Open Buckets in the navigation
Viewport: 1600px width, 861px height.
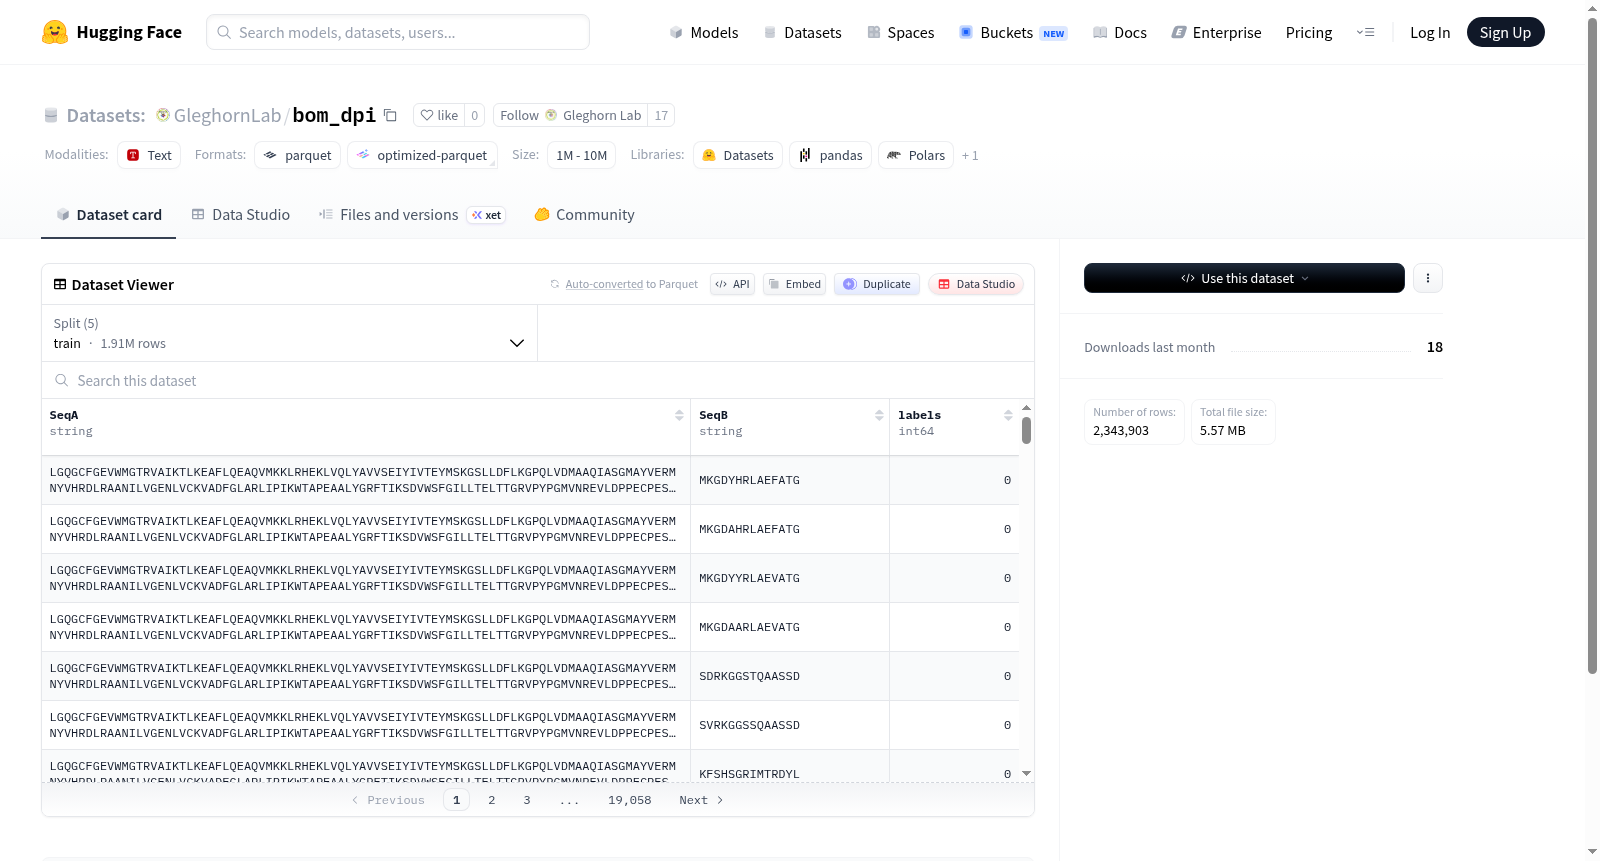tap(1013, 32)
